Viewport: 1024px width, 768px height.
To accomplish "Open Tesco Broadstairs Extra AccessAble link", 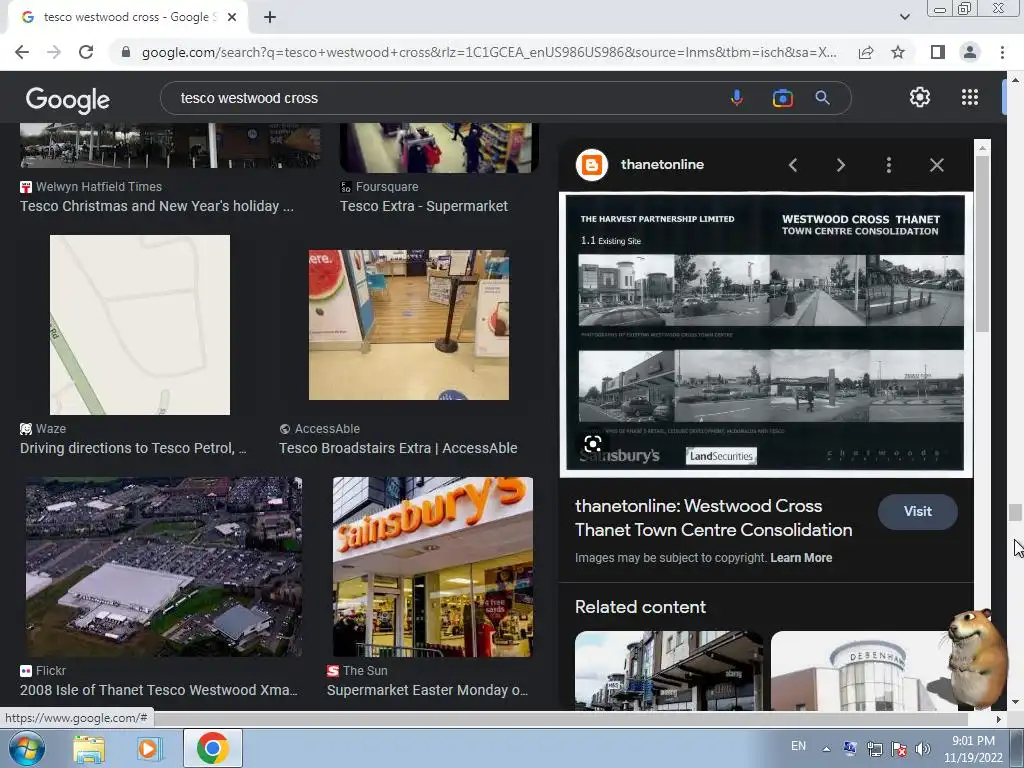I will (x=398, y=448).
